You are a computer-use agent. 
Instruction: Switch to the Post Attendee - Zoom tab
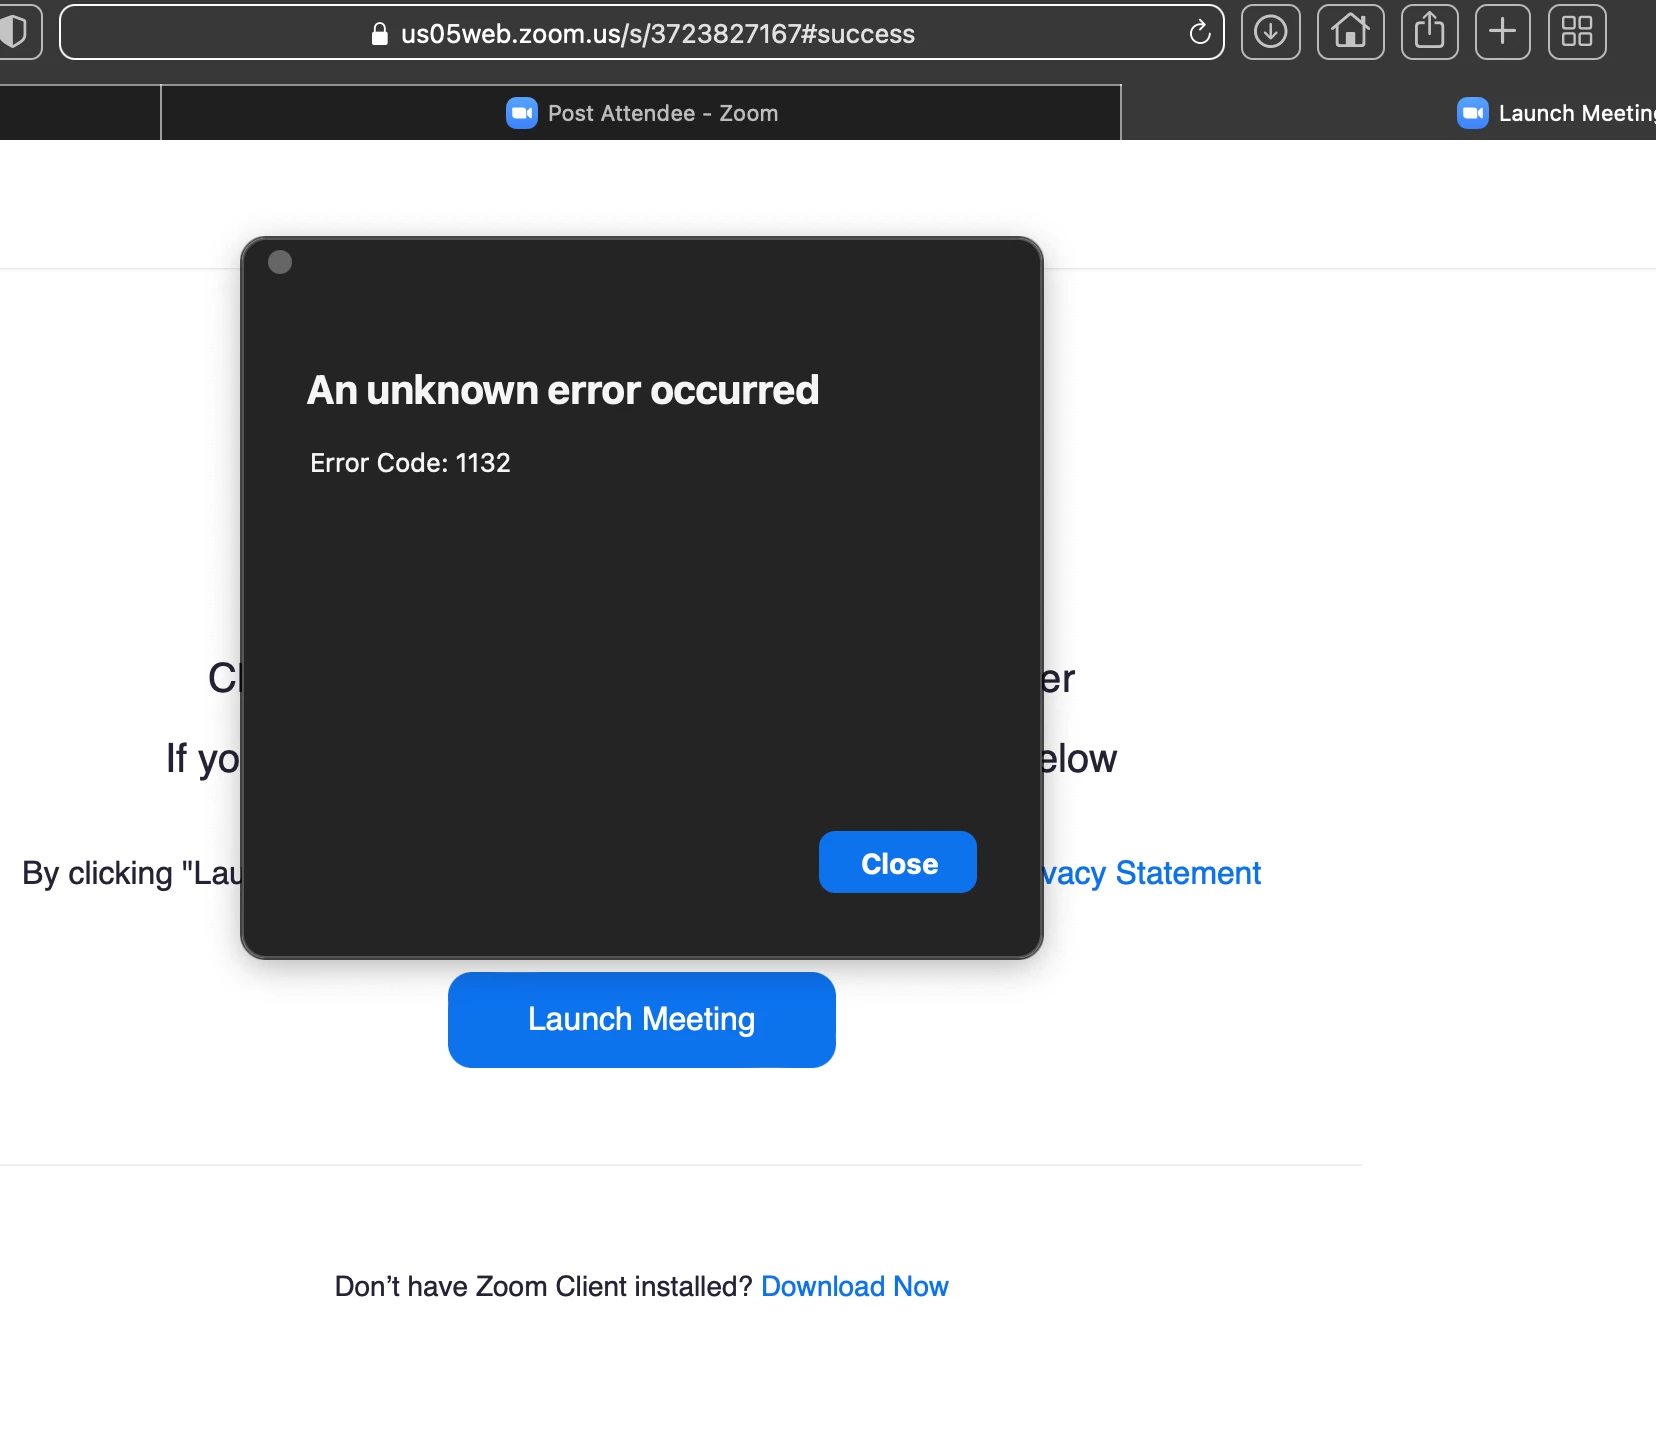pyautogui.click(x=641, y=113)
